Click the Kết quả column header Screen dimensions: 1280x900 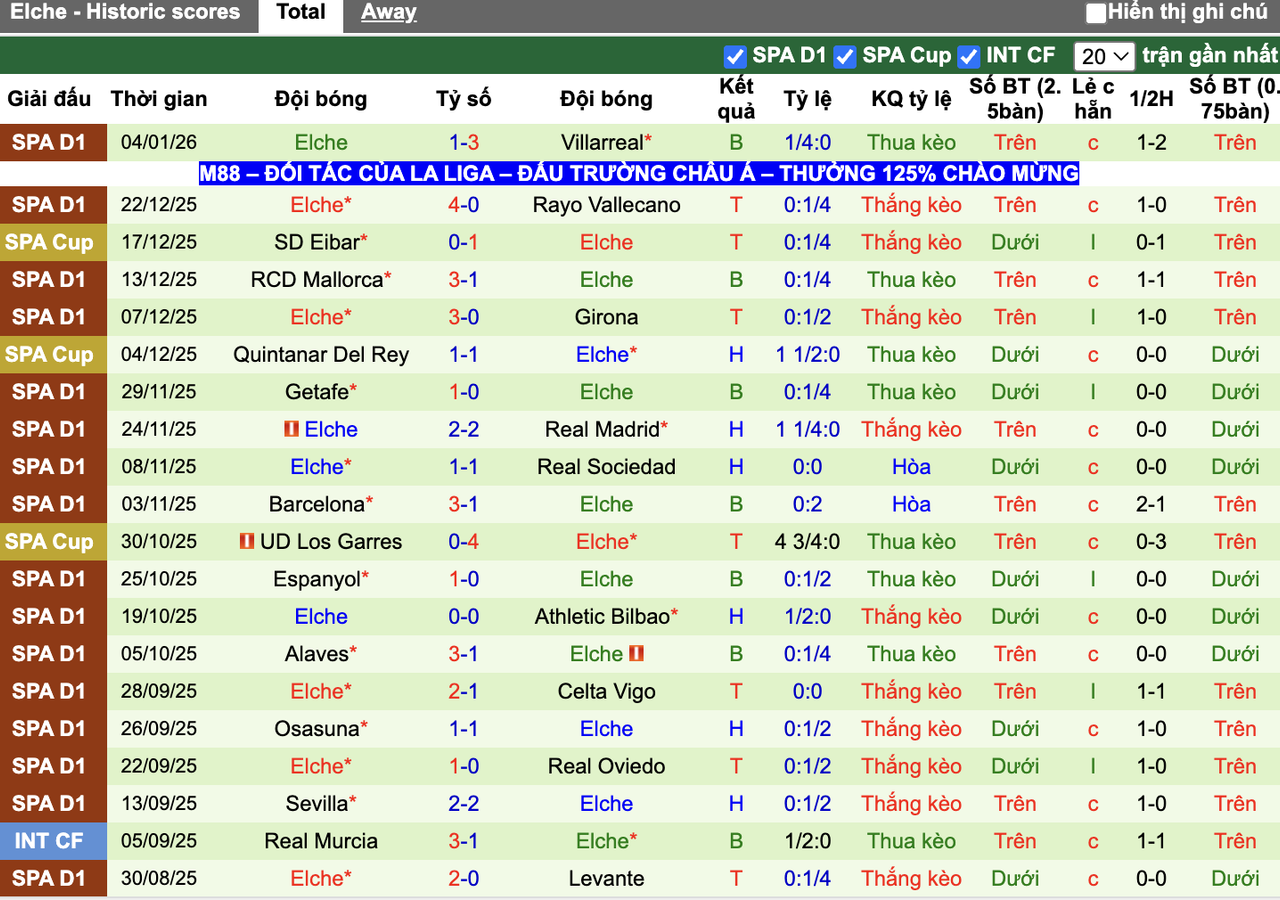(736, 99)
